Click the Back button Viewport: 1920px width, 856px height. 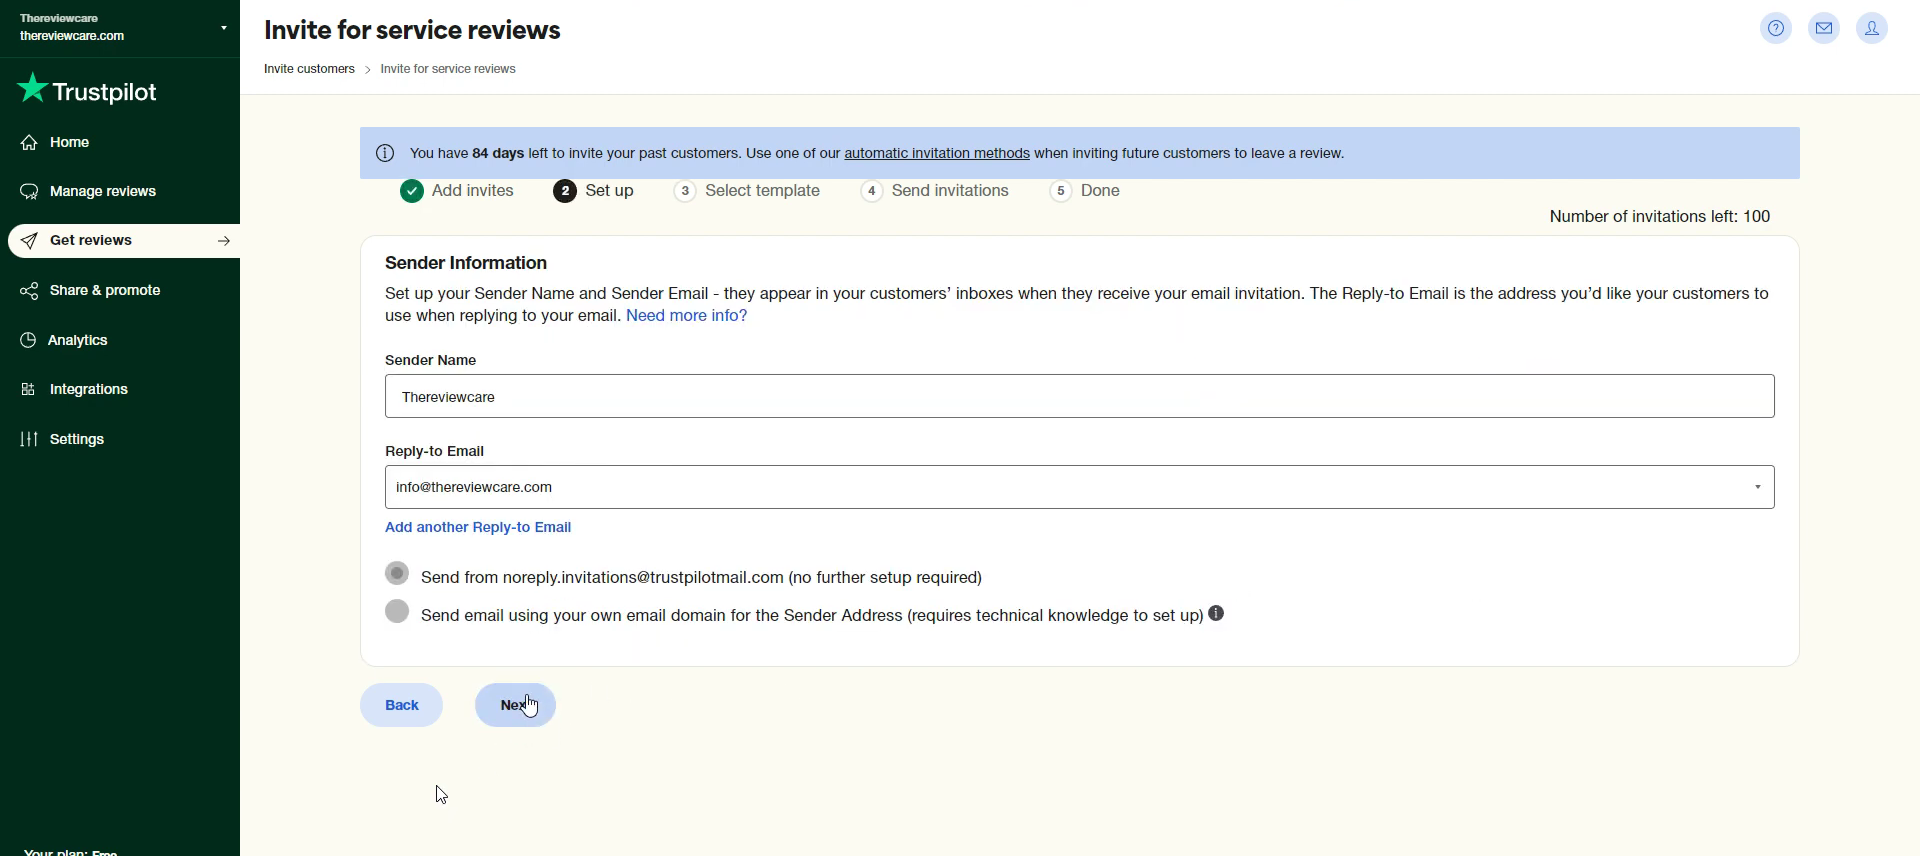click(402, 706)
